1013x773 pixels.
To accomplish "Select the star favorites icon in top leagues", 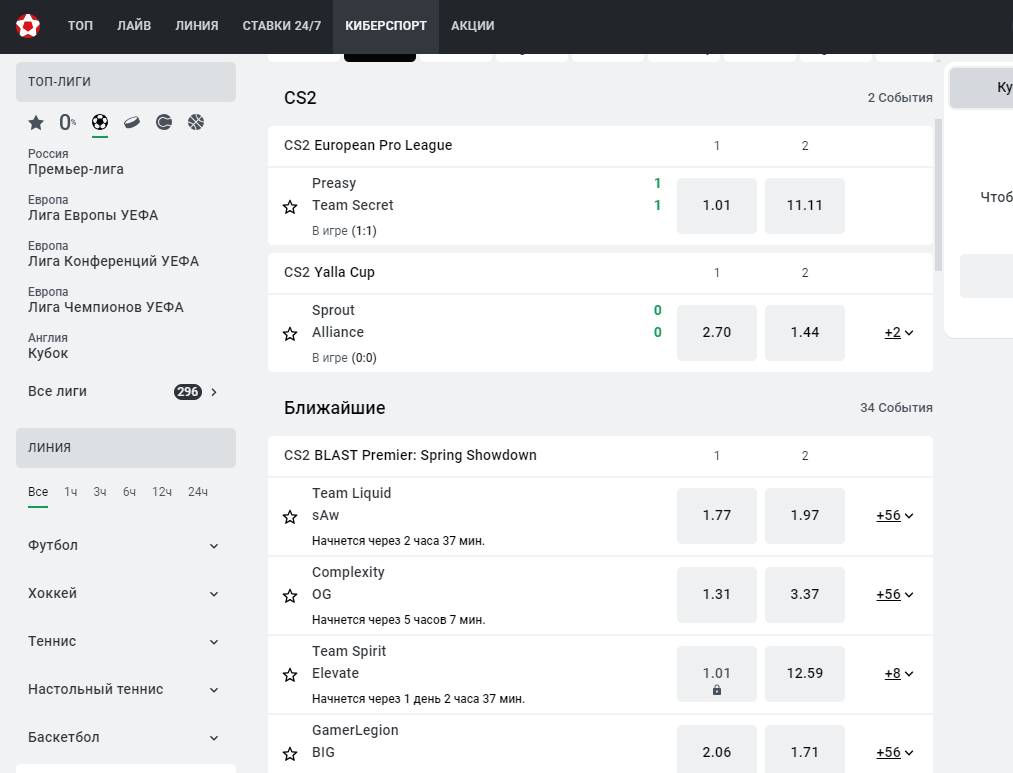I will [x=36, y=123].
